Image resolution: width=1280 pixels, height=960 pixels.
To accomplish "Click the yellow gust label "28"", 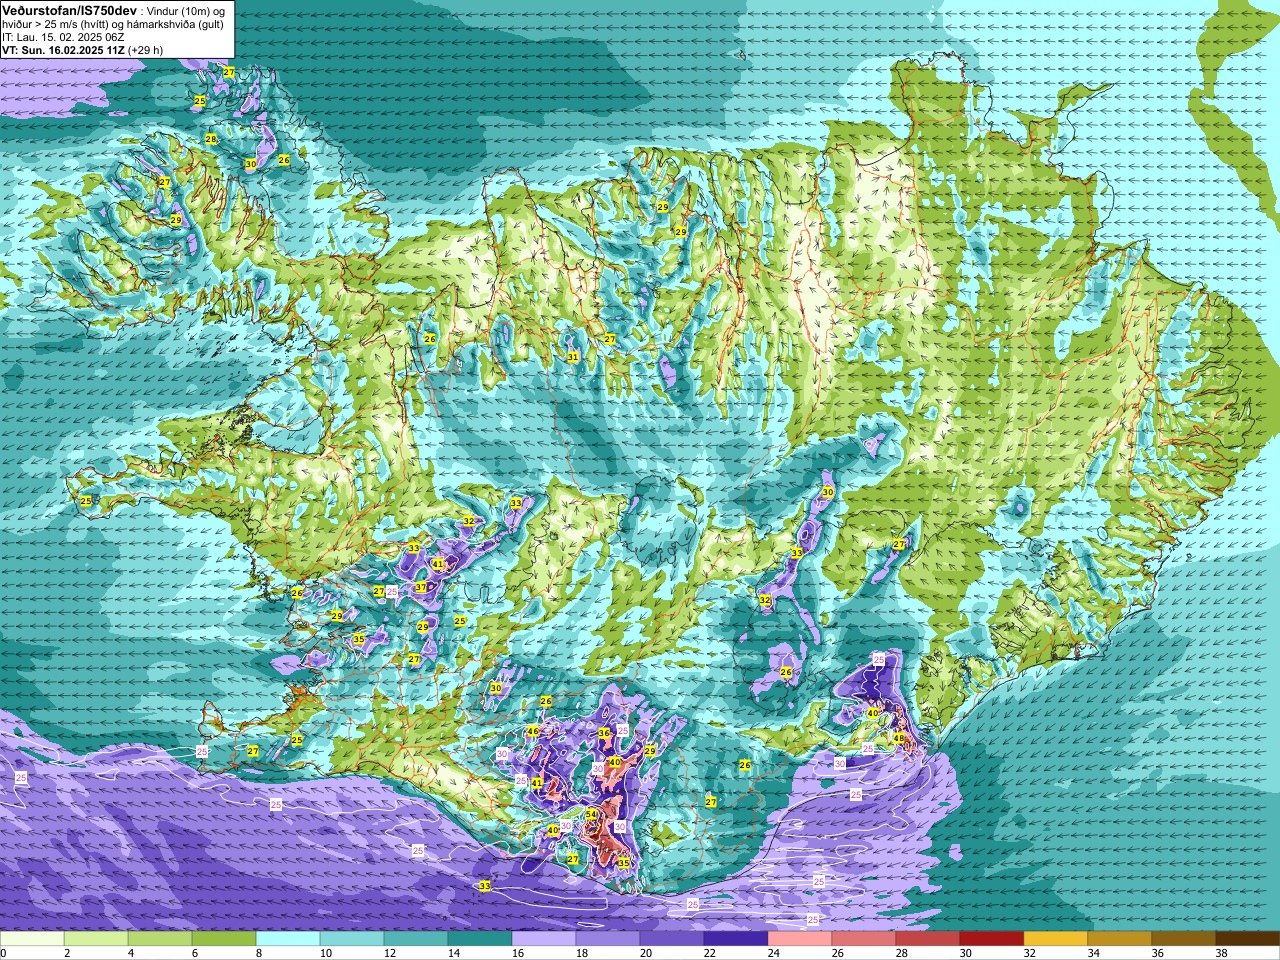I will [x=211, y=139].
